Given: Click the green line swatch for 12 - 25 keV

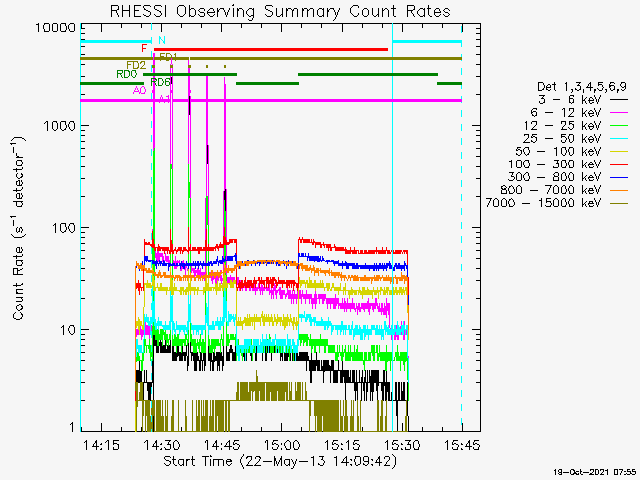Looking at the screenshot, I should point(619,126).
